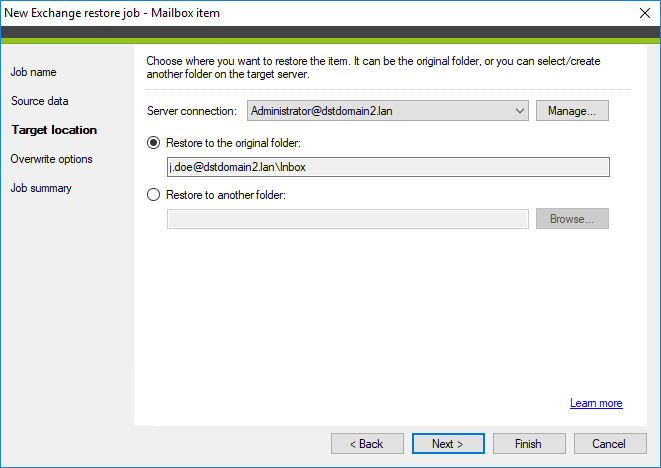Viewport: 661px width, 468px height.
Task: Click the dialog title bar text
Action: pos(112,13)
